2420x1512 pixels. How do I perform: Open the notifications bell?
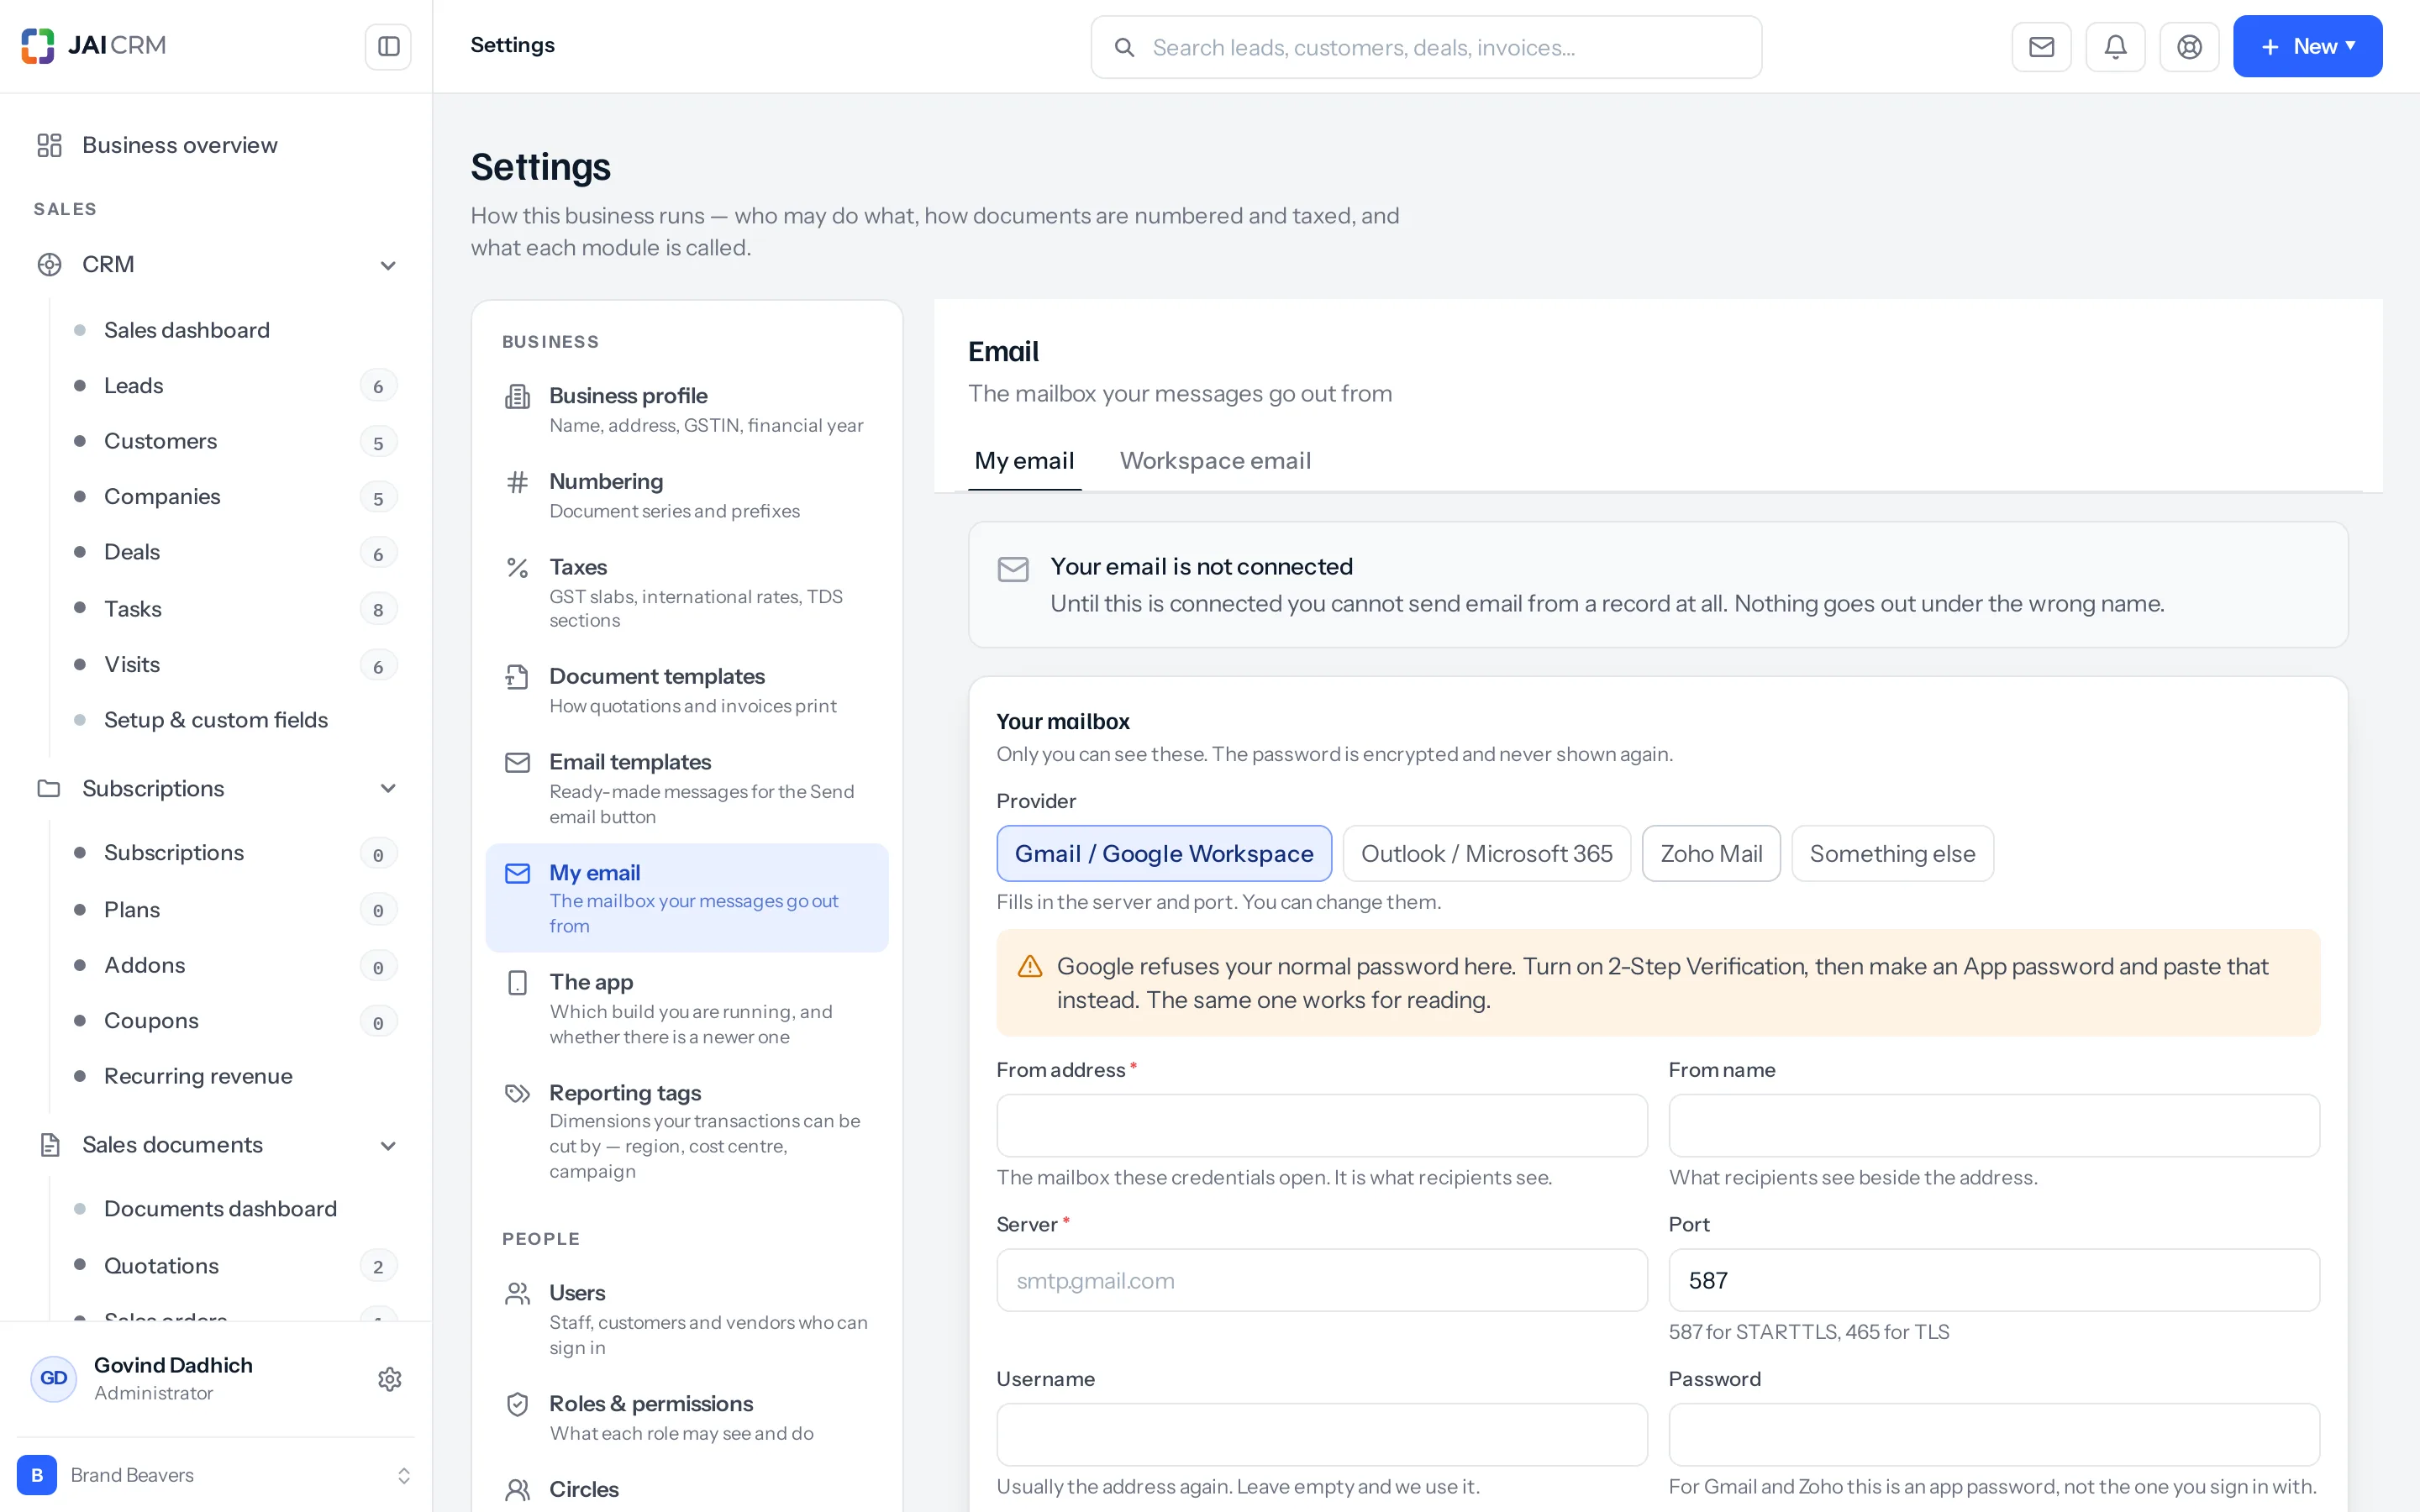(2115, 46)
